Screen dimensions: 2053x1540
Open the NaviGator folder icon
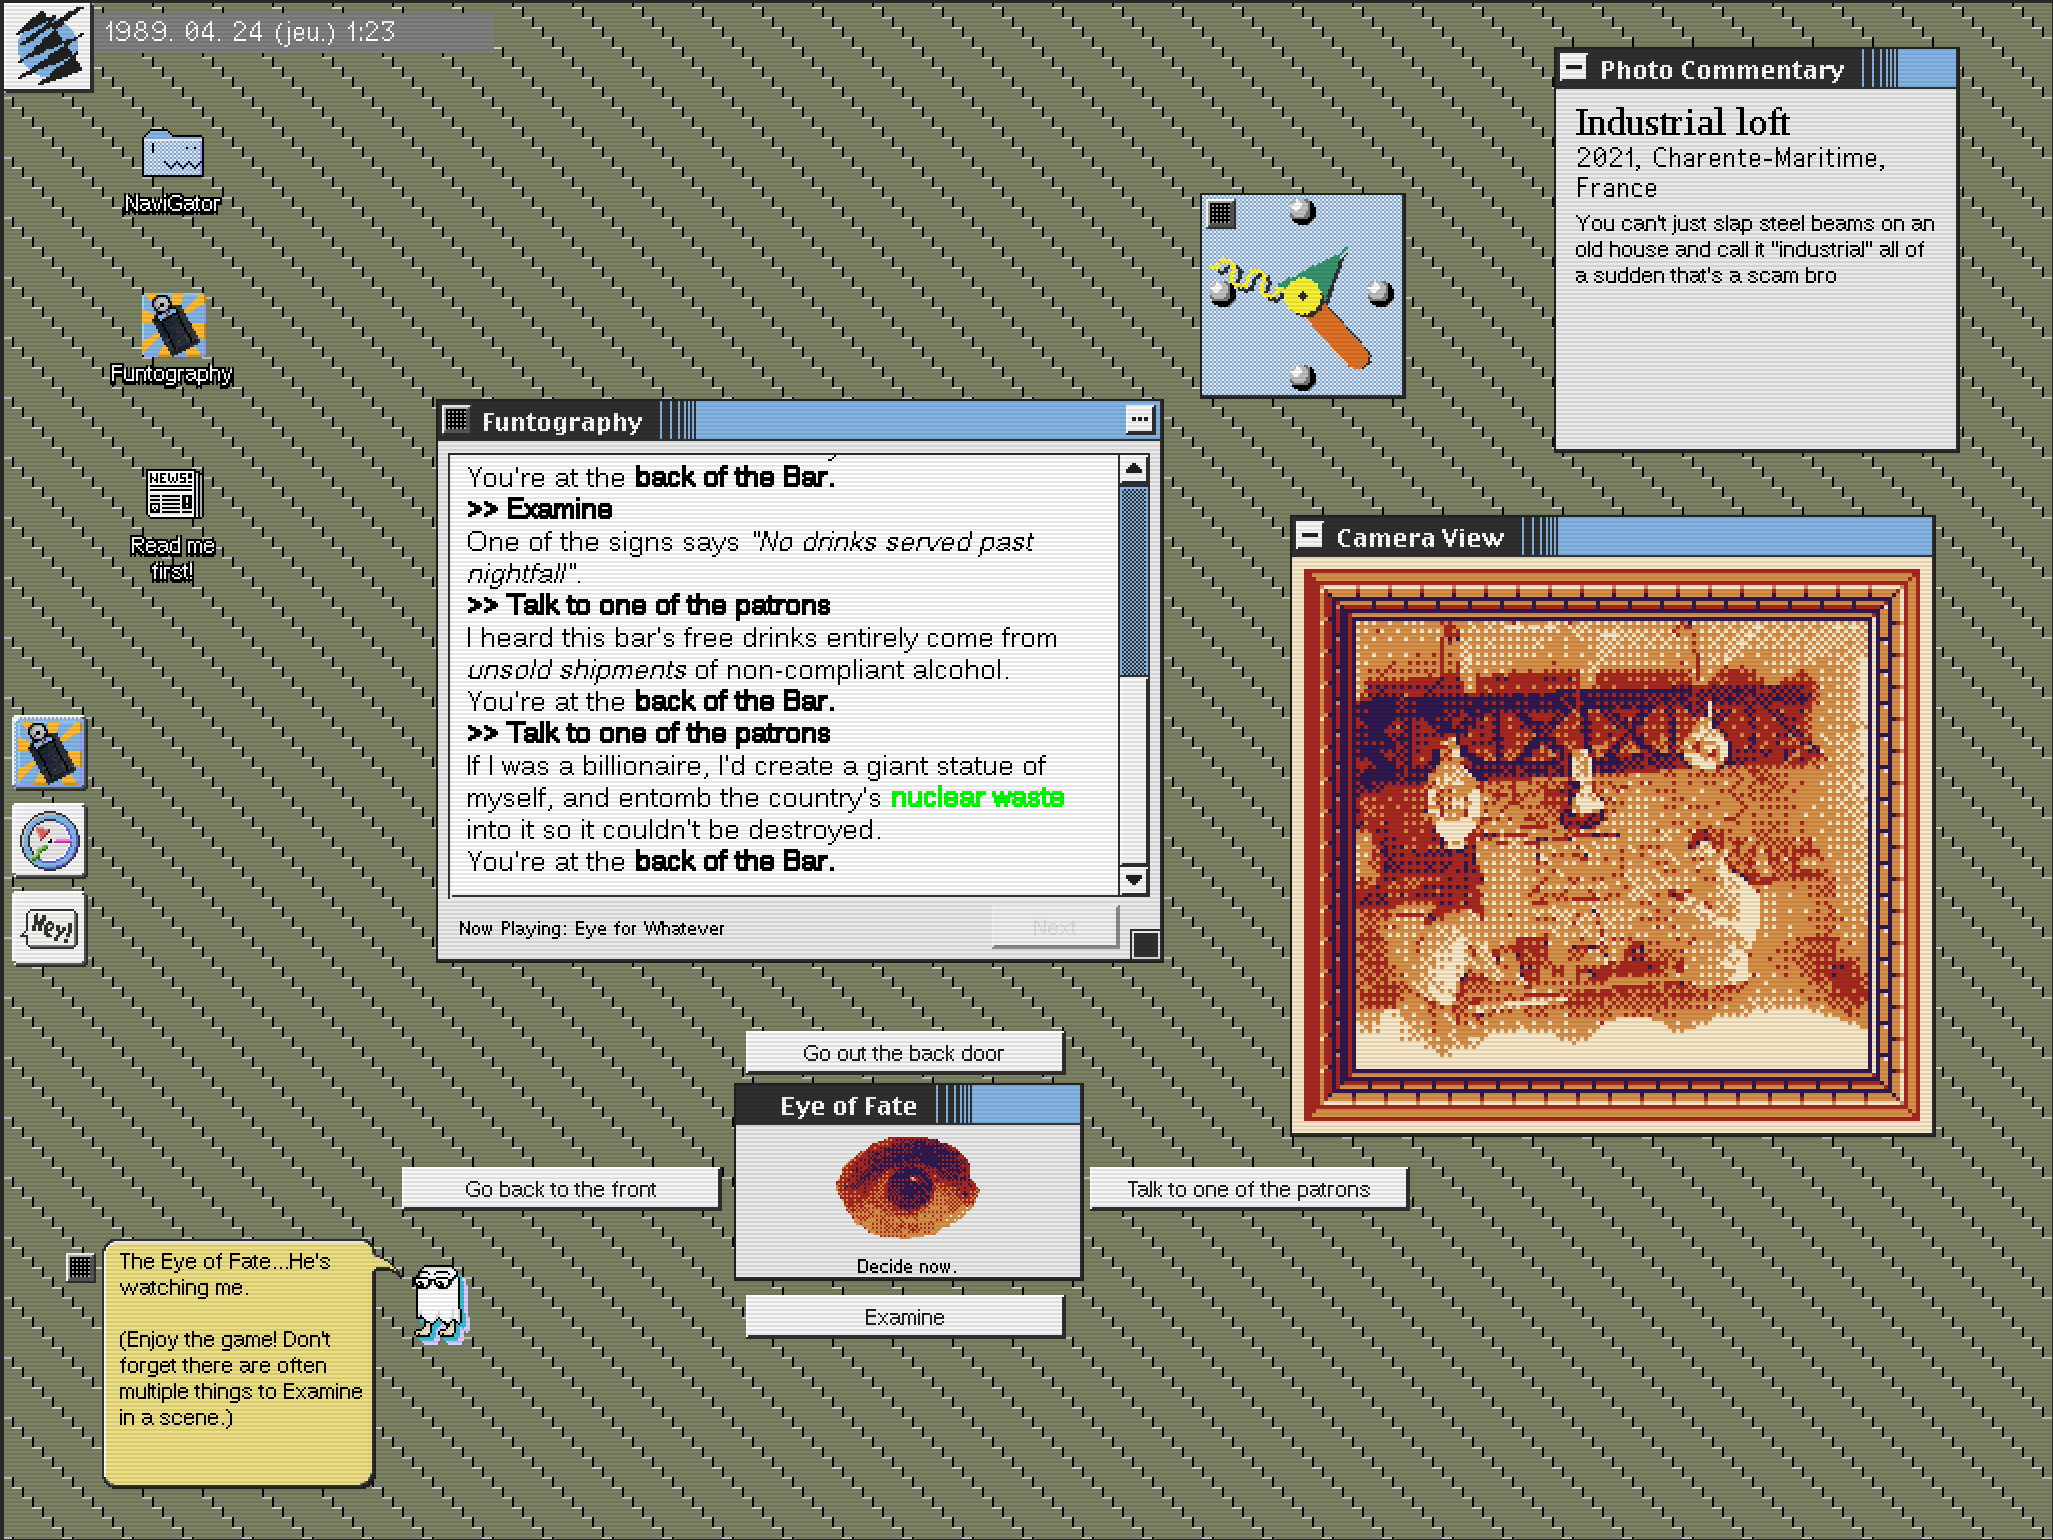click(x=172, y=155)
